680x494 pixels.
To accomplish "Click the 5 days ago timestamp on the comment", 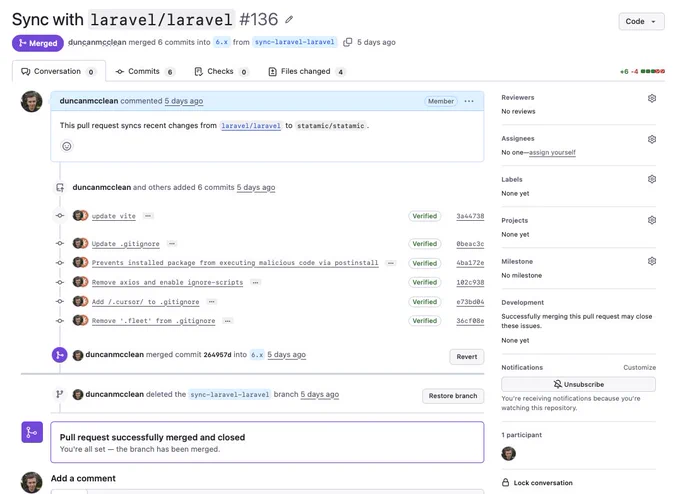I will [183, 101].
